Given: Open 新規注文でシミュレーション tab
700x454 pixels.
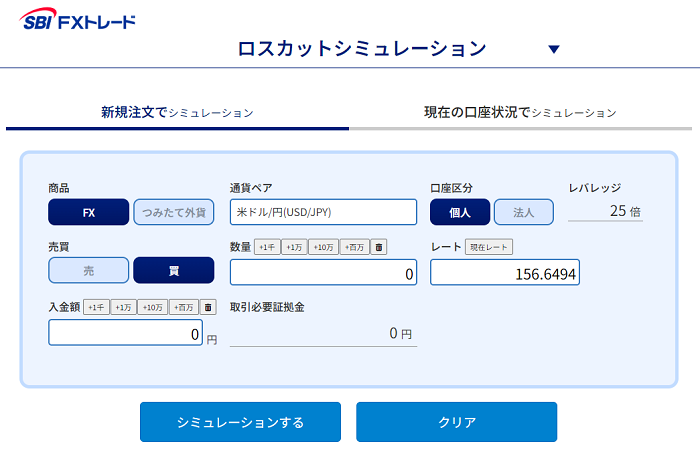Looking at the screenshot, I should tap(177, 112).
